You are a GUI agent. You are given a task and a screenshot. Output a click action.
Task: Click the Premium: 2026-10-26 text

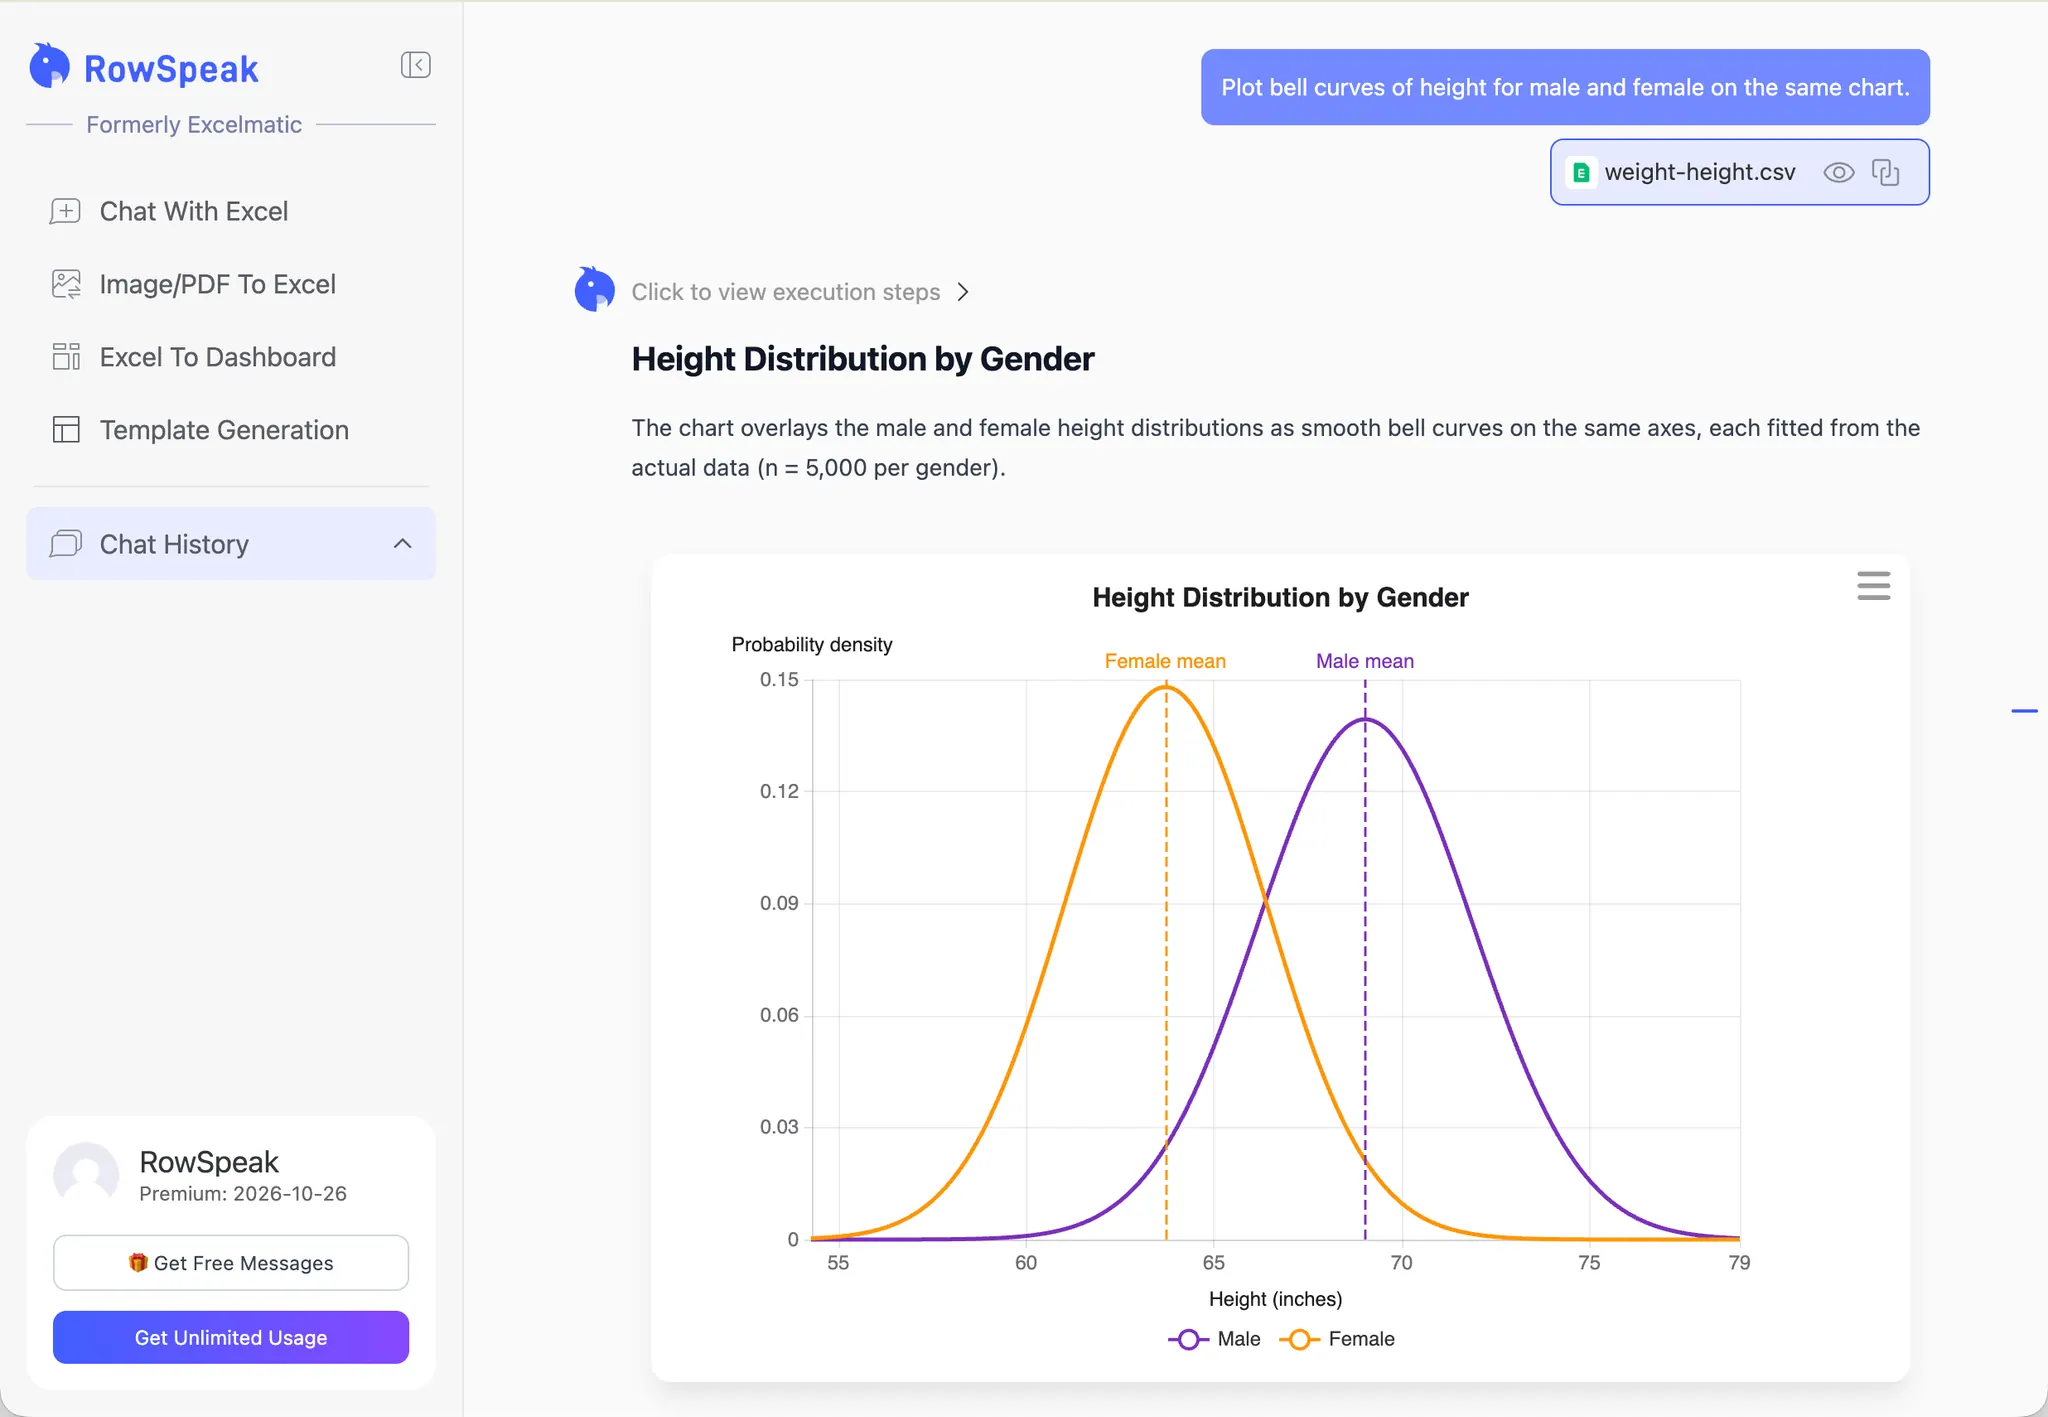[243, 1193]
